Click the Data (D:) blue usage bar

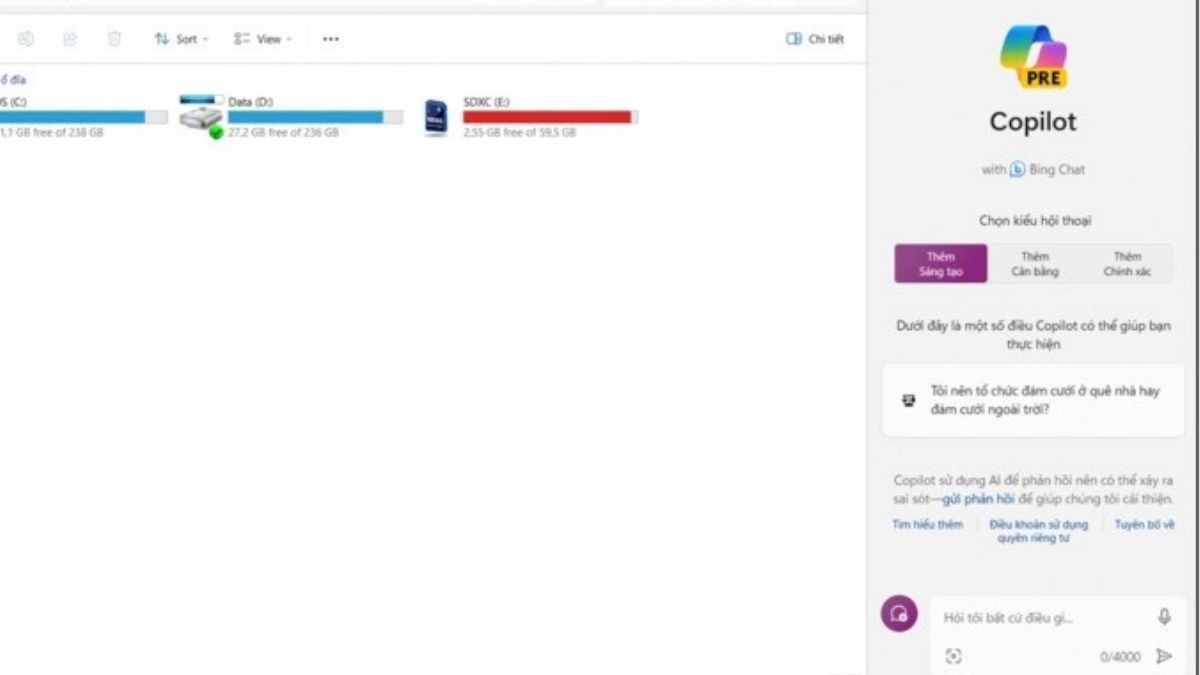(315, 117)
